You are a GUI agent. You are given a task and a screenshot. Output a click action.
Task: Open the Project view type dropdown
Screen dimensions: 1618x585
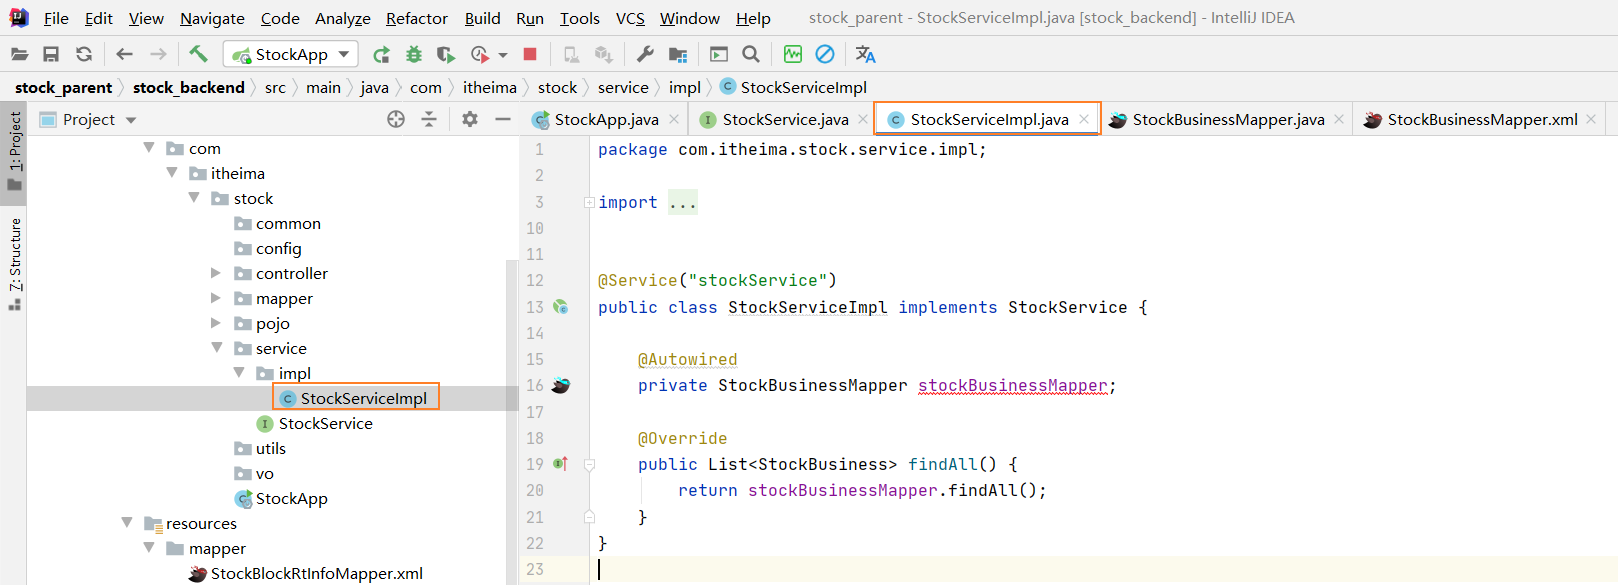coord(131,120)
